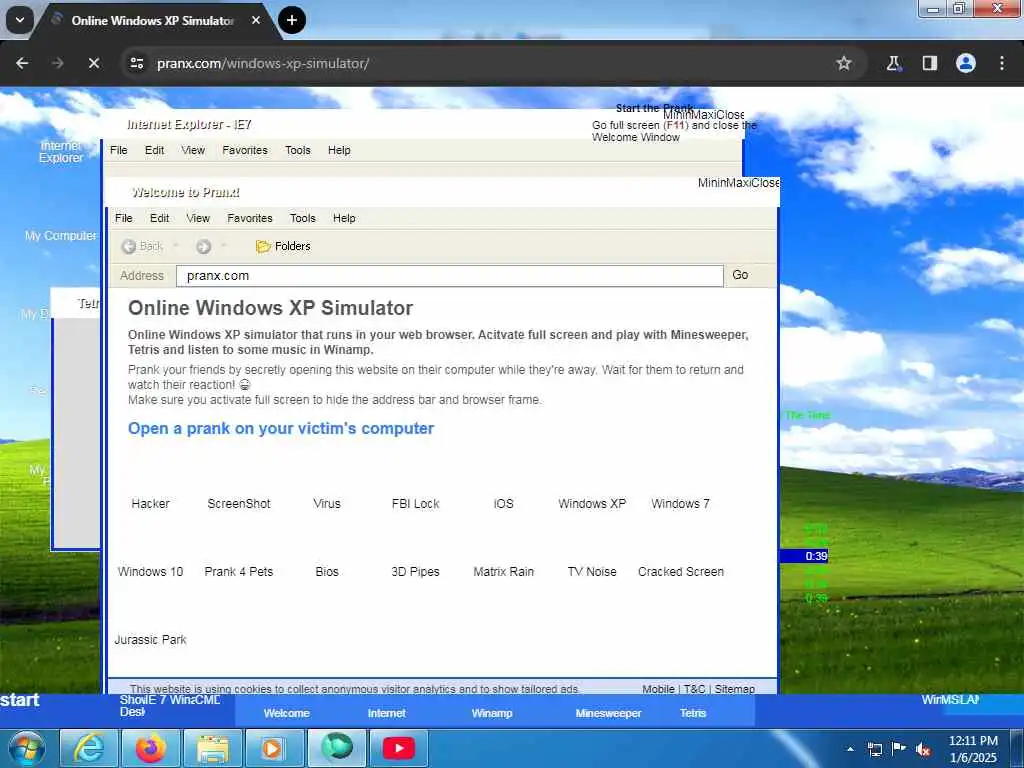This screenshot has height=768, width=1024.
Task: Click the Sitemap footer link
Action: (735, 689)
